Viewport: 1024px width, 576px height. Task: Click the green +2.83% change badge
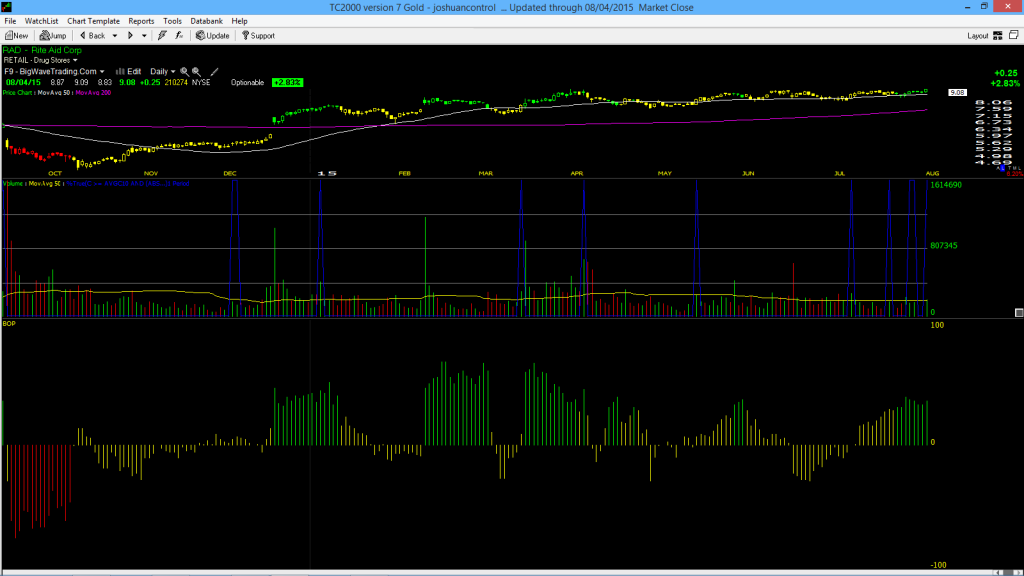287,83
